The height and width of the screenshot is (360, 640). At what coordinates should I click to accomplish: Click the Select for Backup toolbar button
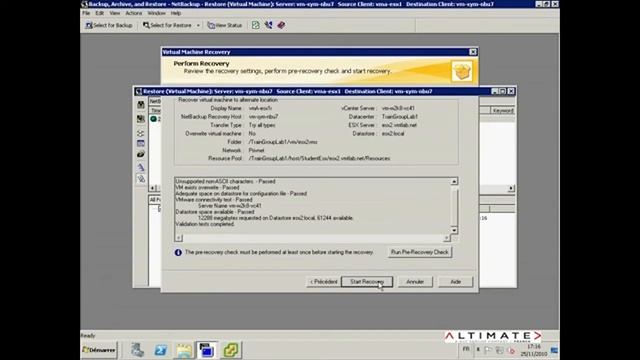point(109,25)
